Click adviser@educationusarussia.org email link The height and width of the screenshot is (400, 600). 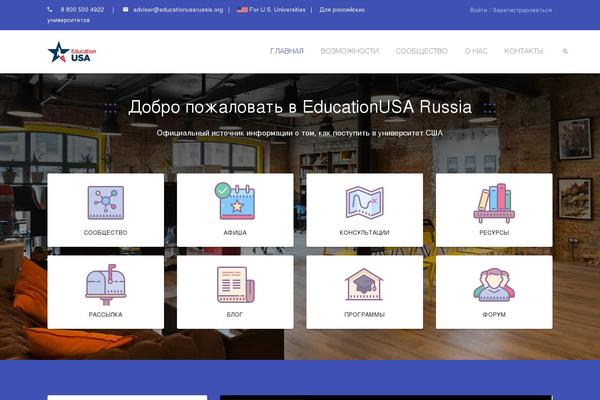(178, 10)
